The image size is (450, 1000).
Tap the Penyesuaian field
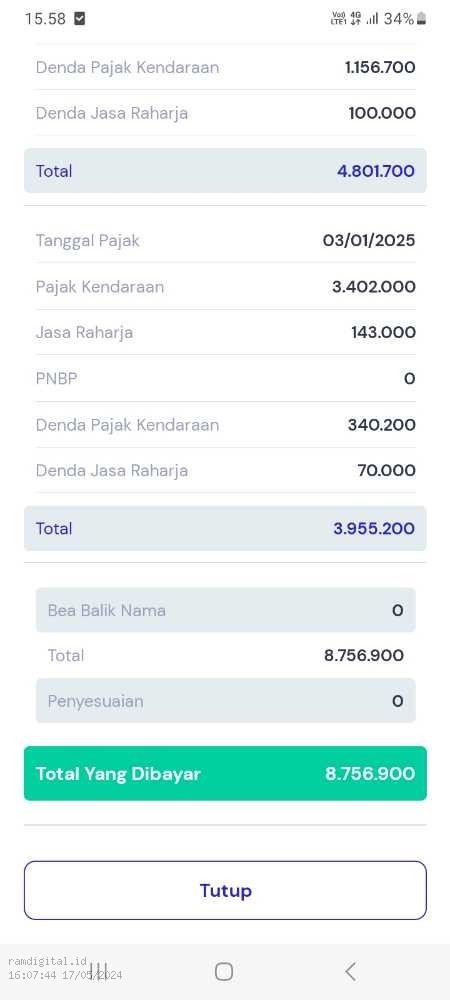click(225, 701)
